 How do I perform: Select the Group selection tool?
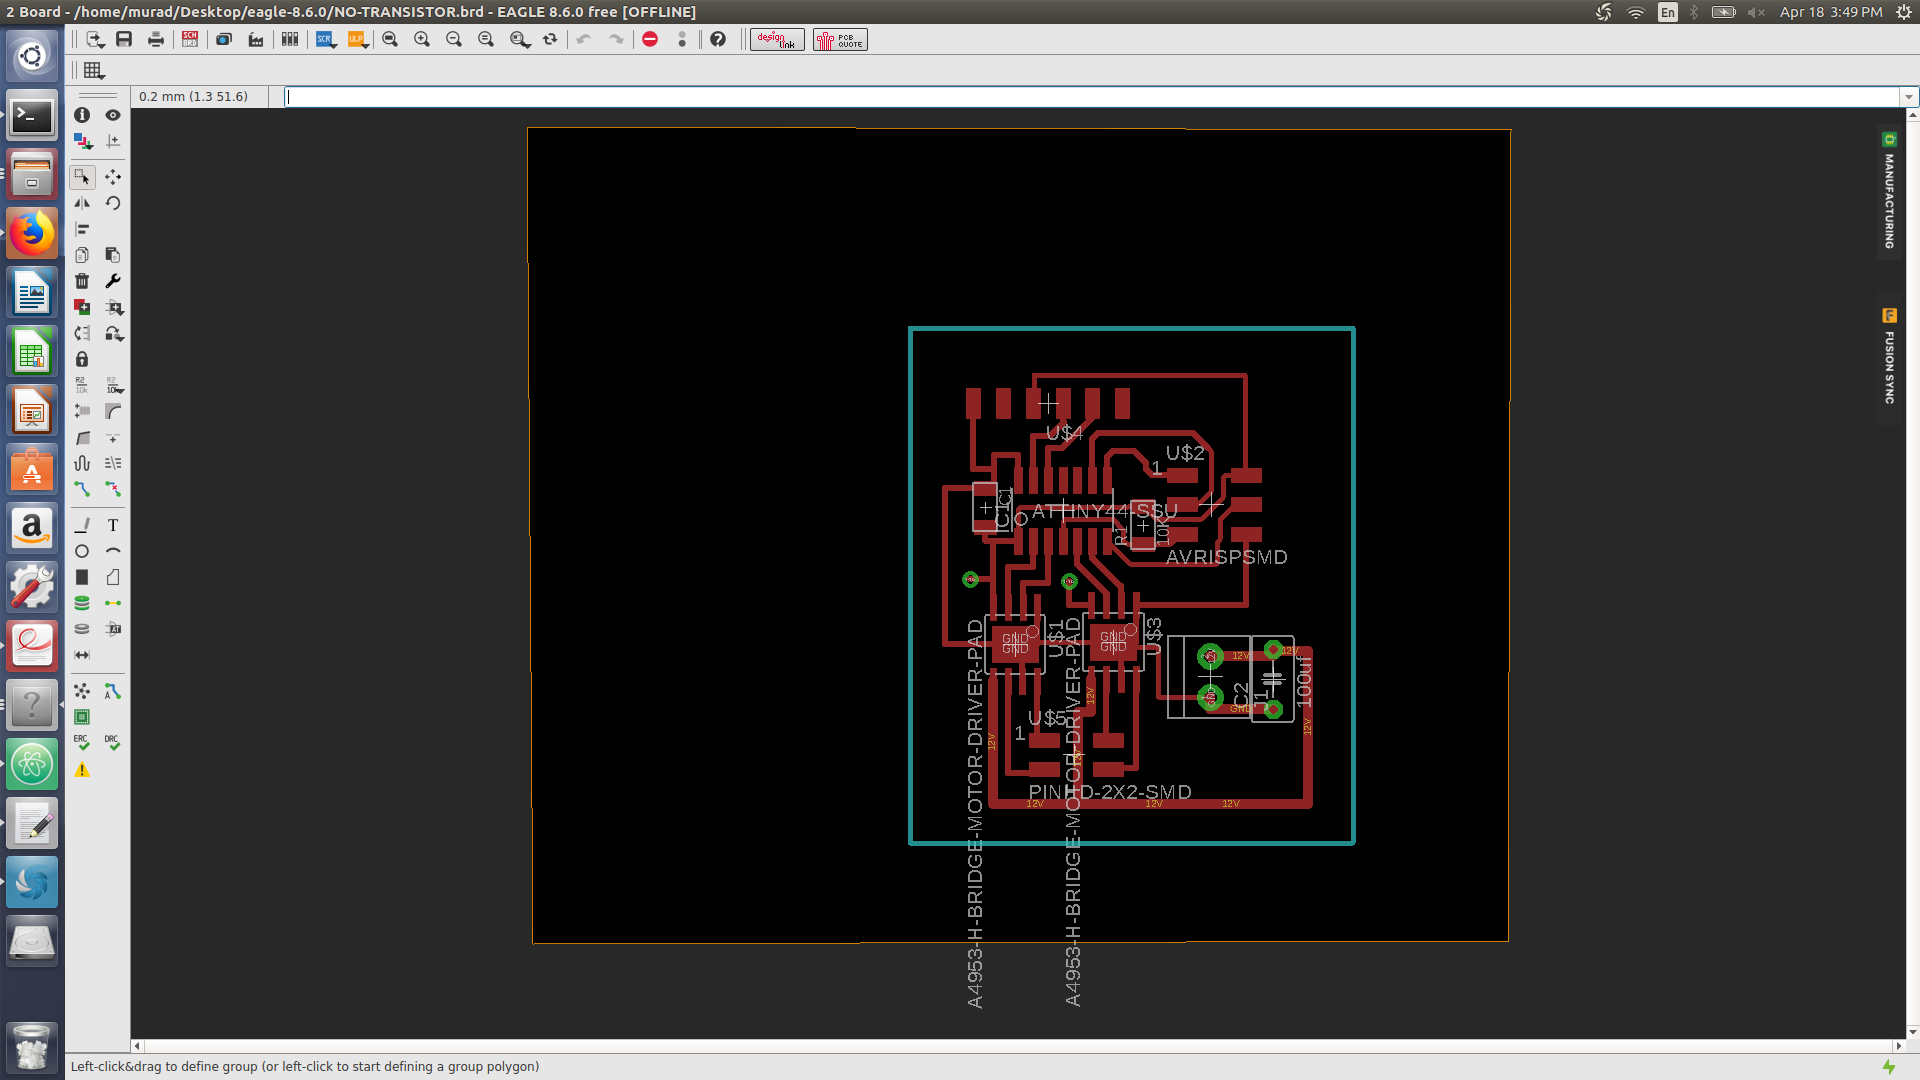click(82, 177)
